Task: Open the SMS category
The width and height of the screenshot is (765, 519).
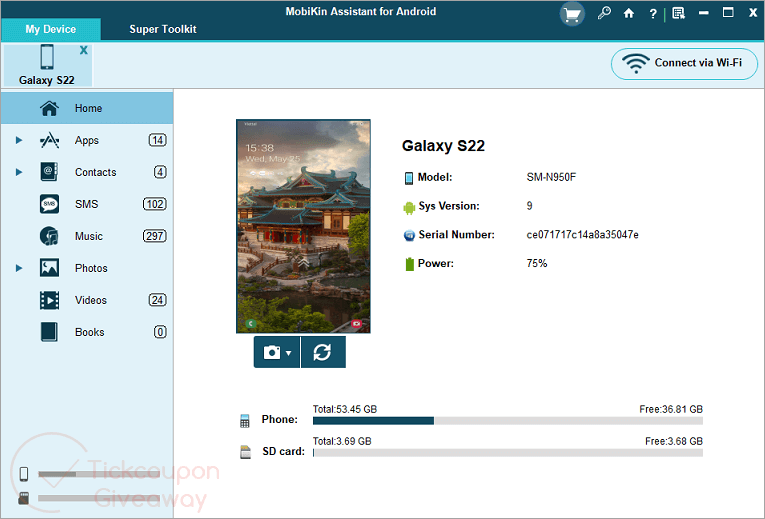Action: [x=87, y=204]
